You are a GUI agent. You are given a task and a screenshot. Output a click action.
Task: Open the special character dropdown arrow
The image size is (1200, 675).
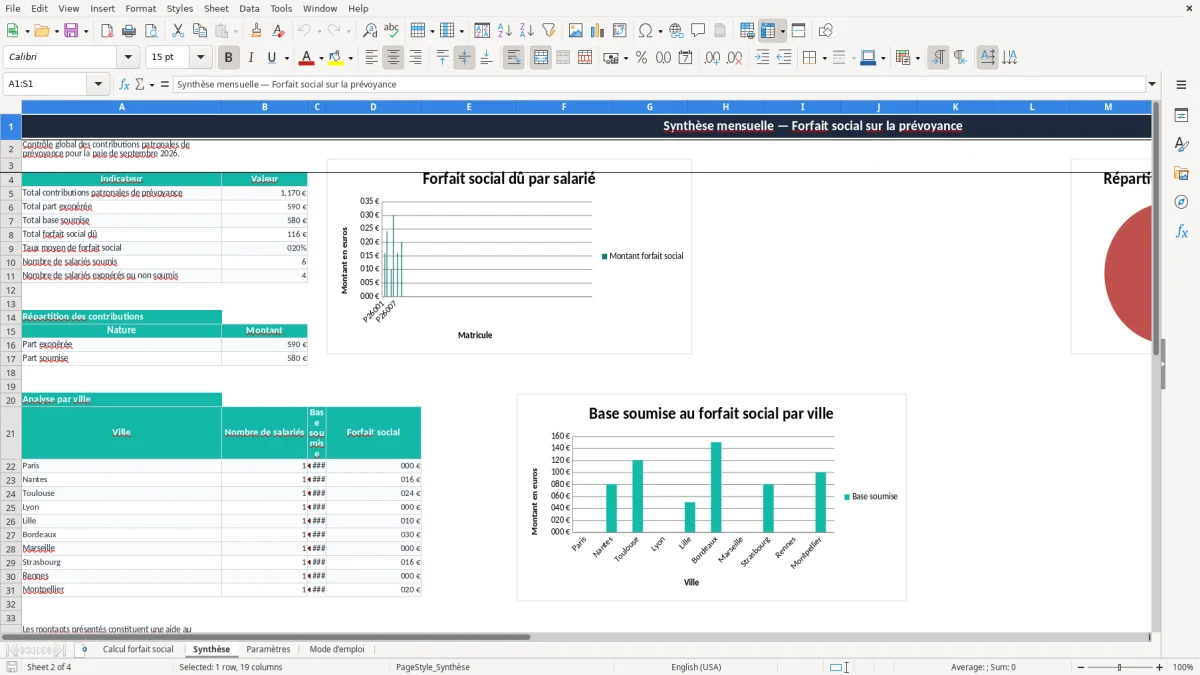click(x=658, y=31)
